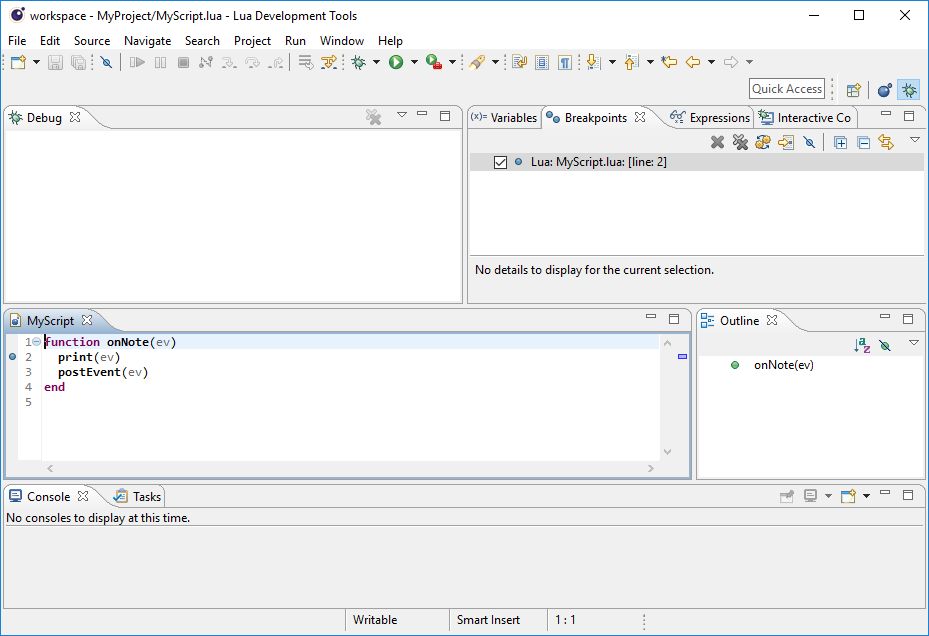Toggle Mark Occurrences toolbar icon
This screenshot has height=636, width=929.
click(x=520, y=62)
